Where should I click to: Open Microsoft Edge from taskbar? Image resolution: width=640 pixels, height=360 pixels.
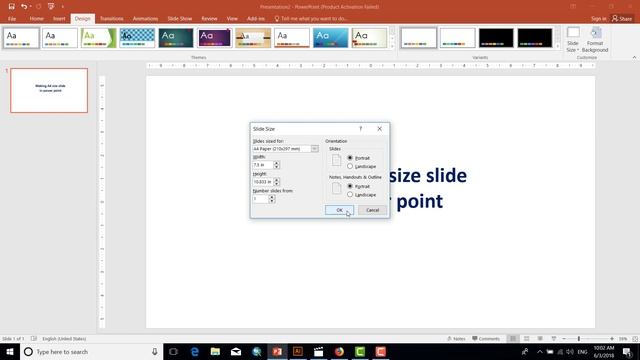tap(195, 351)
